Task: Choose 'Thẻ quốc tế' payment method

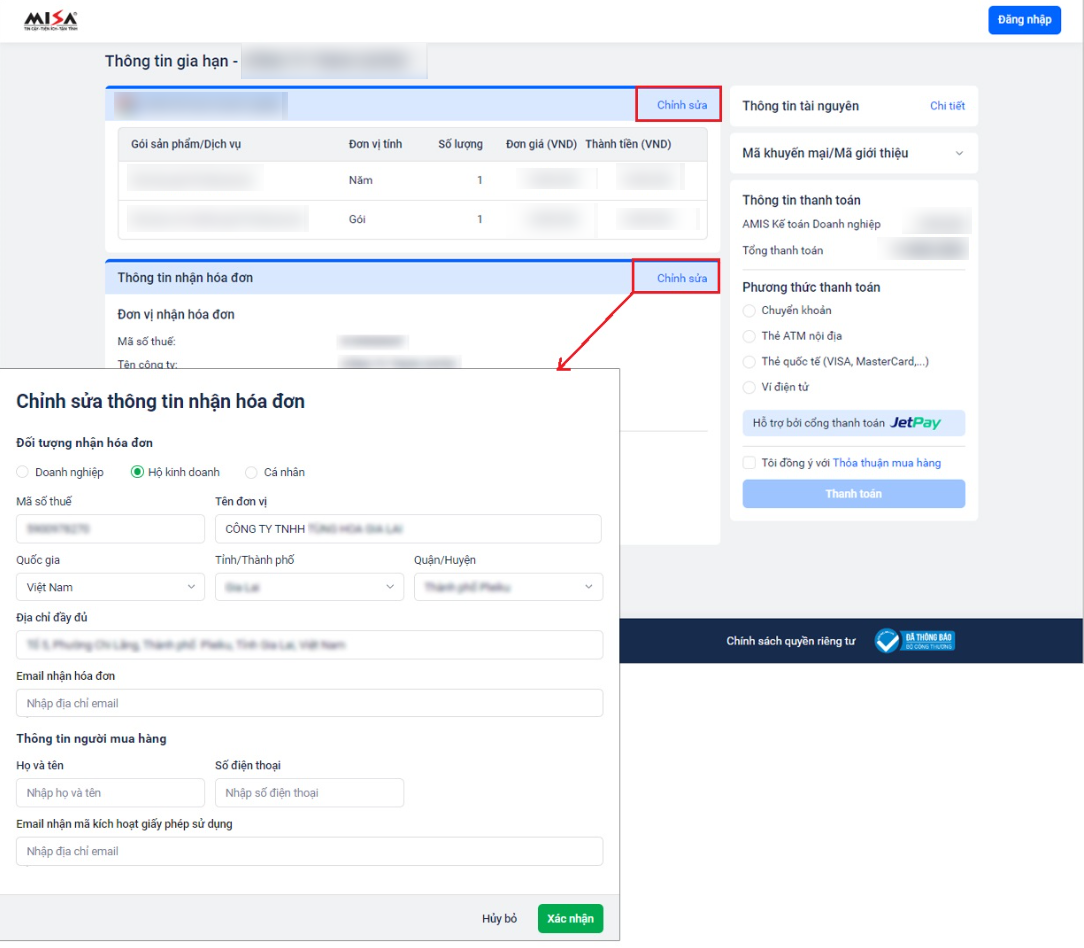Action: click(749, 362)
